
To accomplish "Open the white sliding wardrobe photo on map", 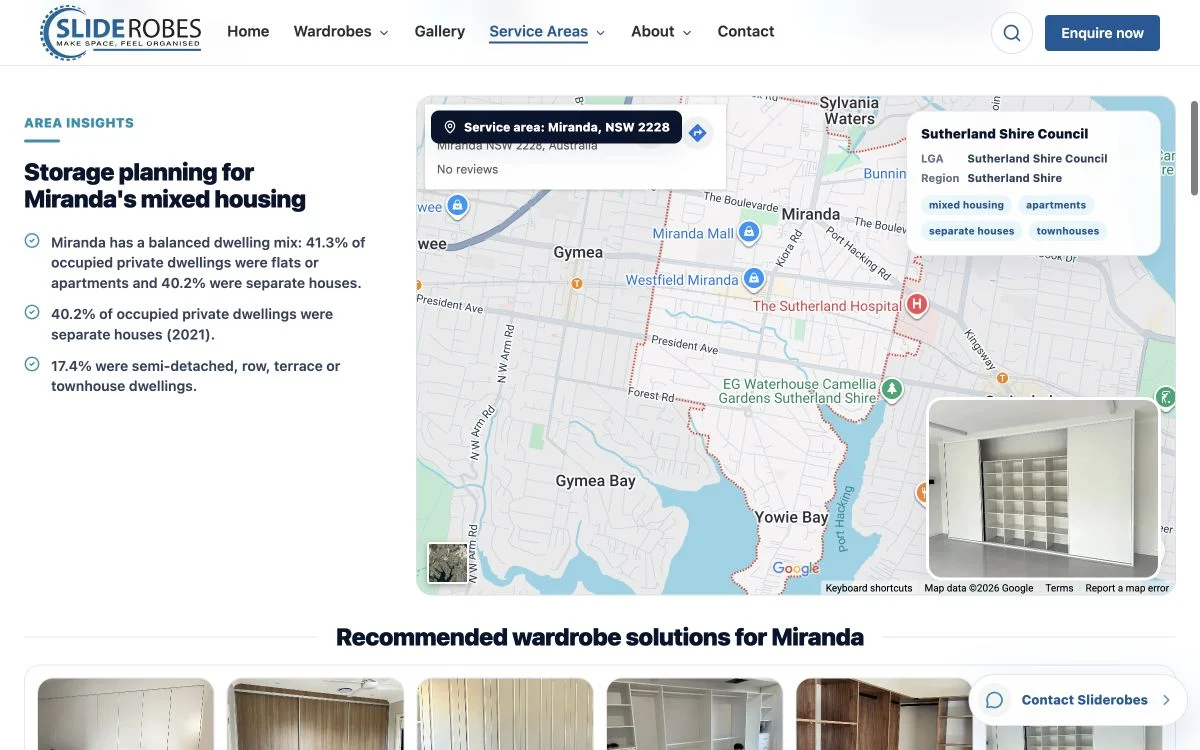I will click(1043, 488).
